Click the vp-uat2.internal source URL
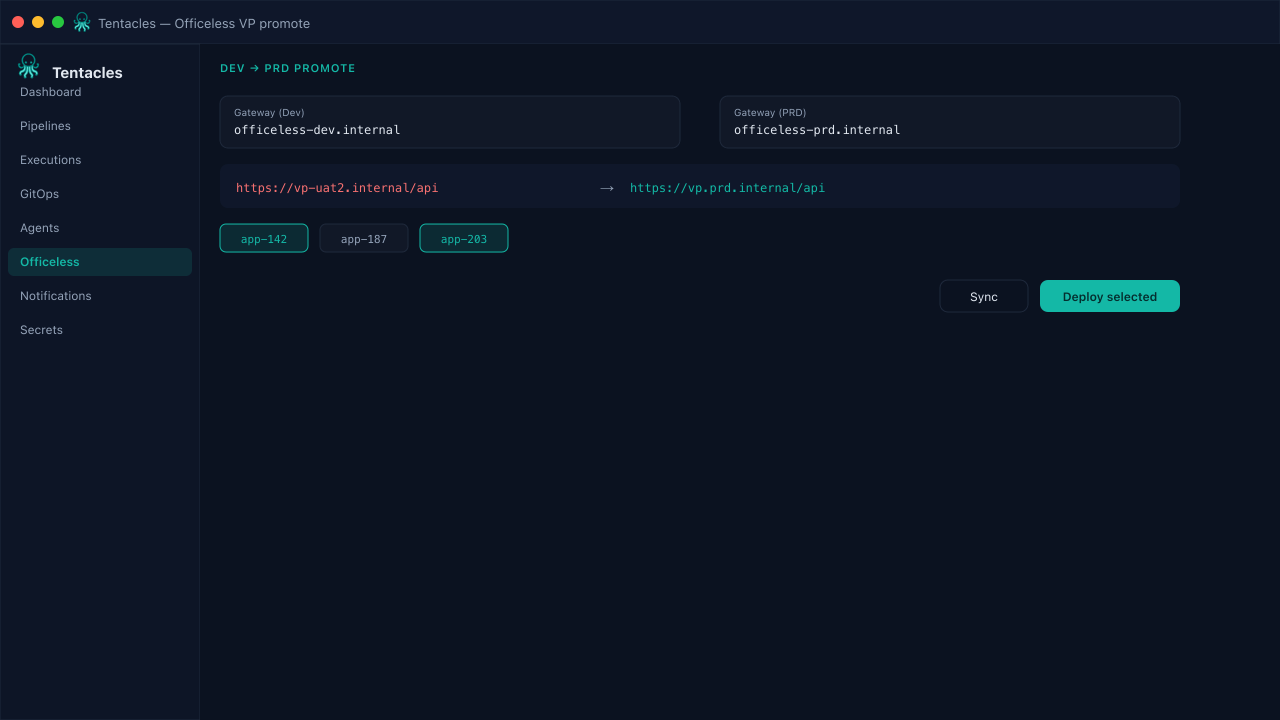This screenshot has width=1280, height=720. pos(337,187)
